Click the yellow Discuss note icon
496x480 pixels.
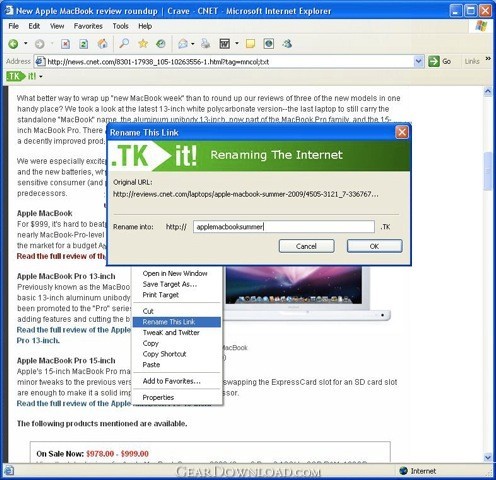tap(250, 44)
